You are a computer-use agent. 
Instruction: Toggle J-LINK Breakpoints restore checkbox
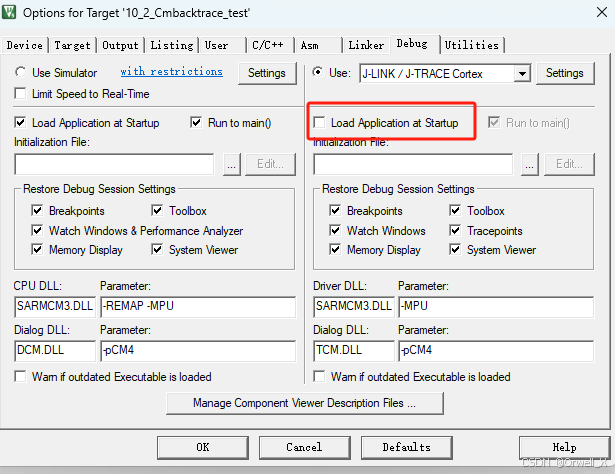click(x=335, y=211)
